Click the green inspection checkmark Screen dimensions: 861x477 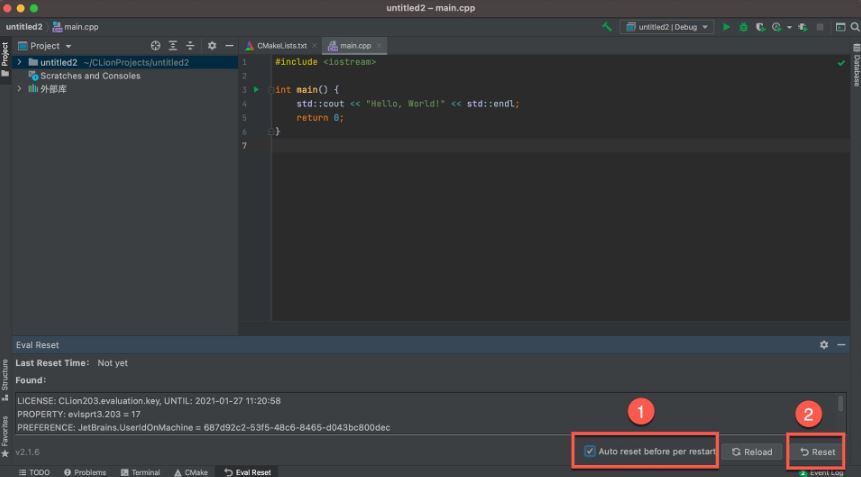(841, 63)
